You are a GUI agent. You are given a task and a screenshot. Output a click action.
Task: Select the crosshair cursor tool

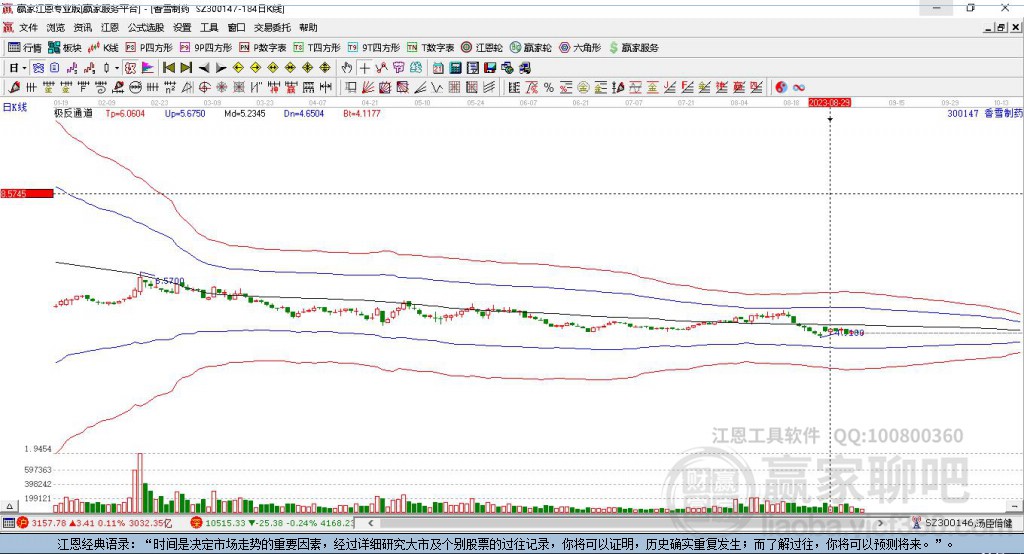365,68
